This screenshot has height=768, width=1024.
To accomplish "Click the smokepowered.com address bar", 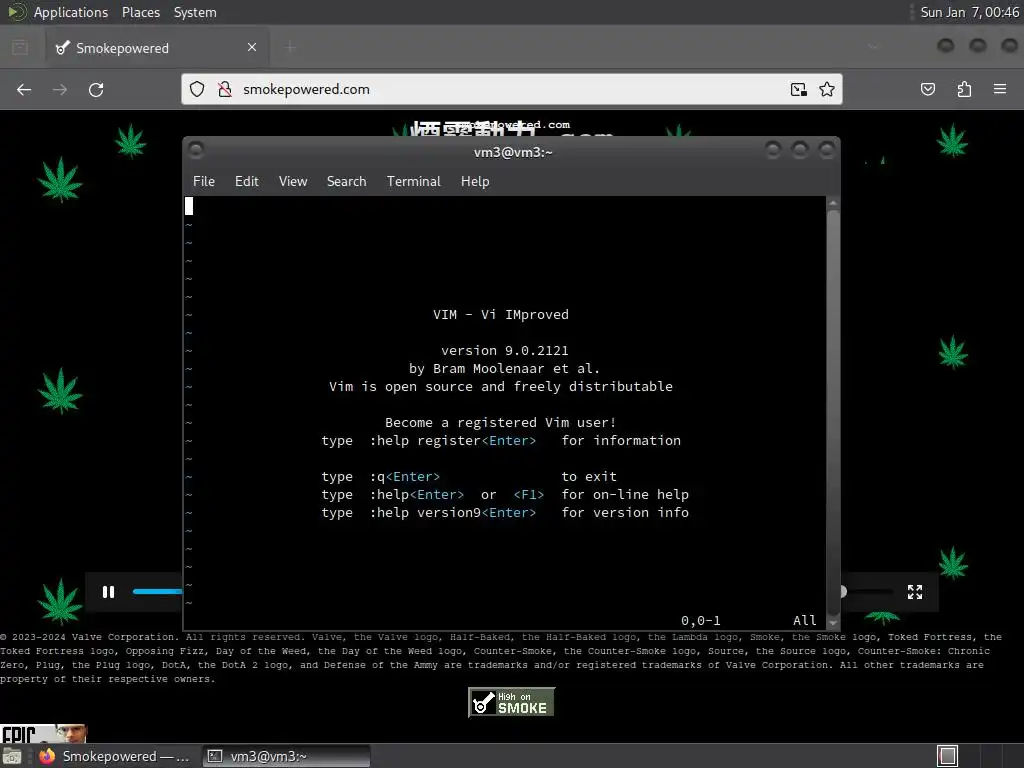I will 511,89.
